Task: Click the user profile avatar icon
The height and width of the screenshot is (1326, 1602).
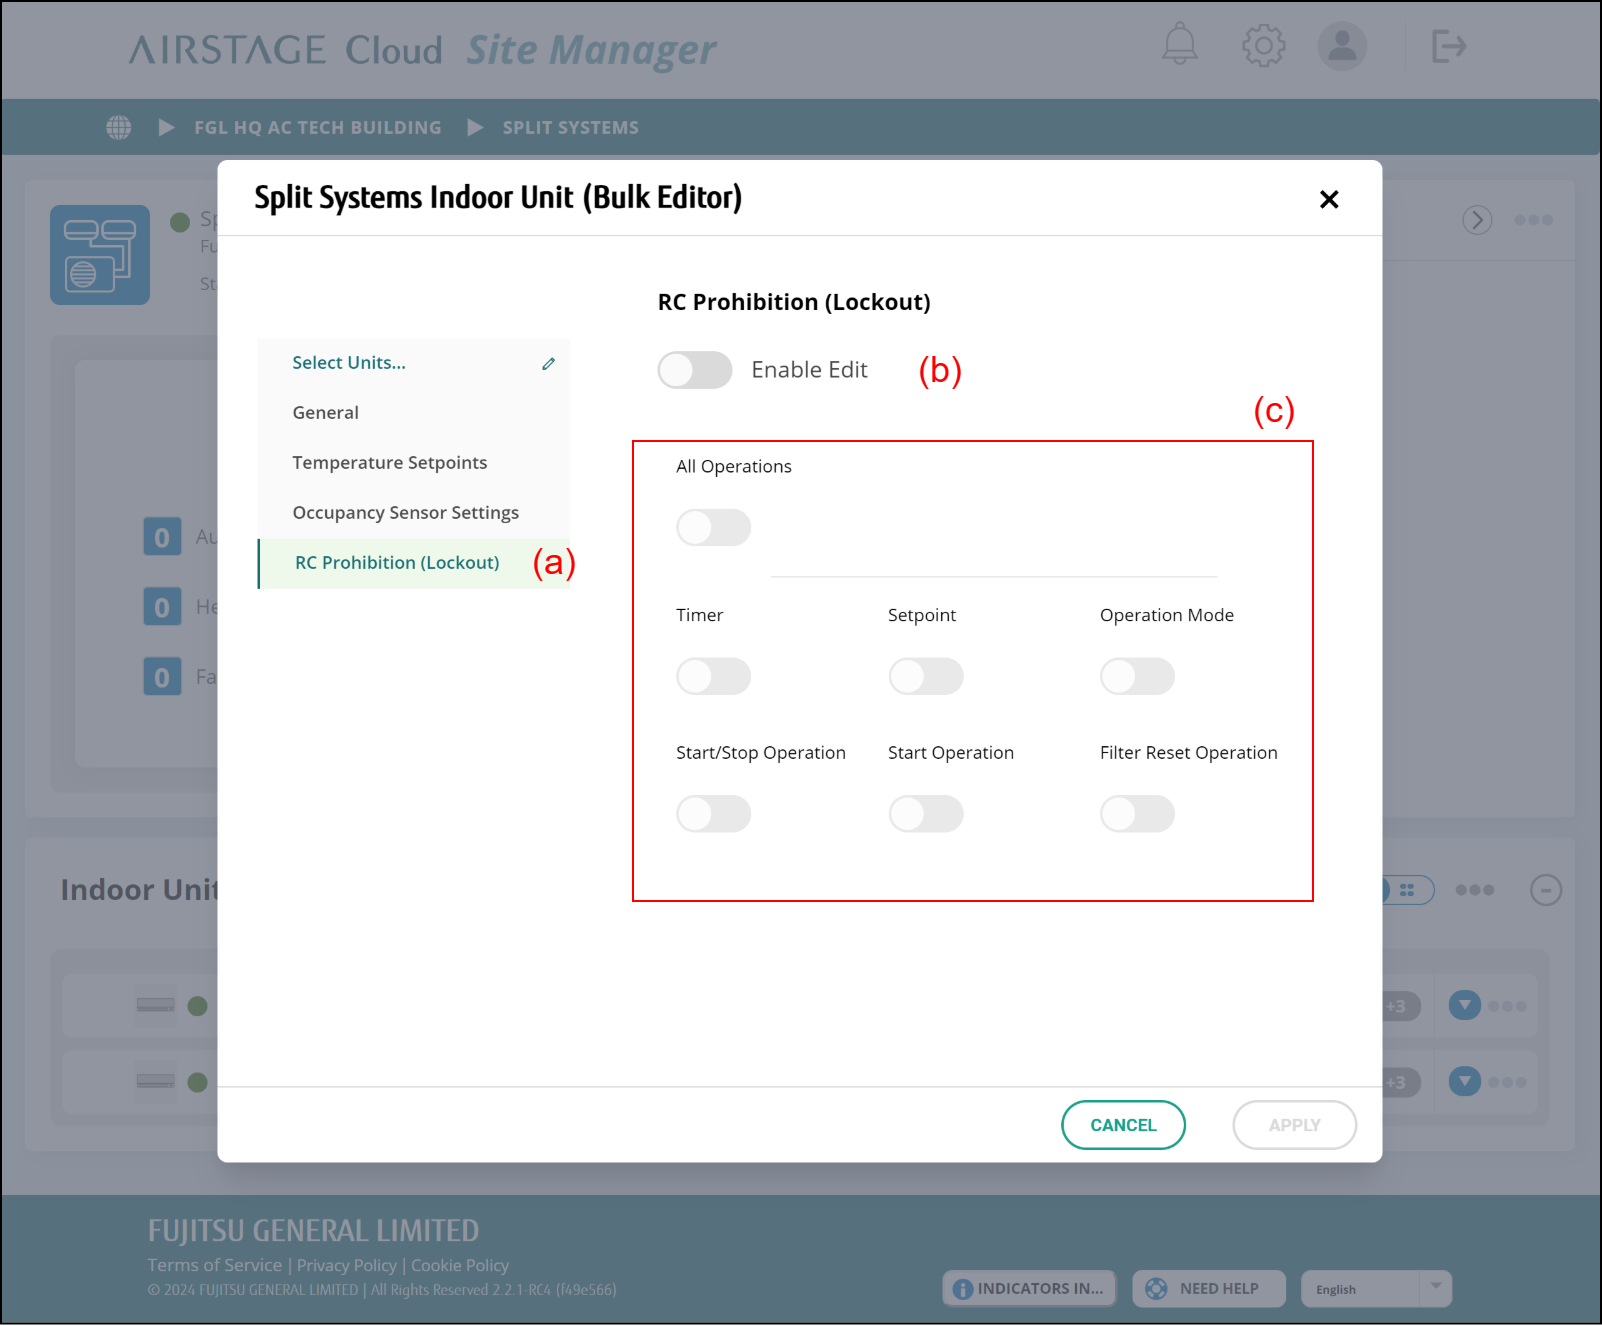Action: [x=1341, y=46]
